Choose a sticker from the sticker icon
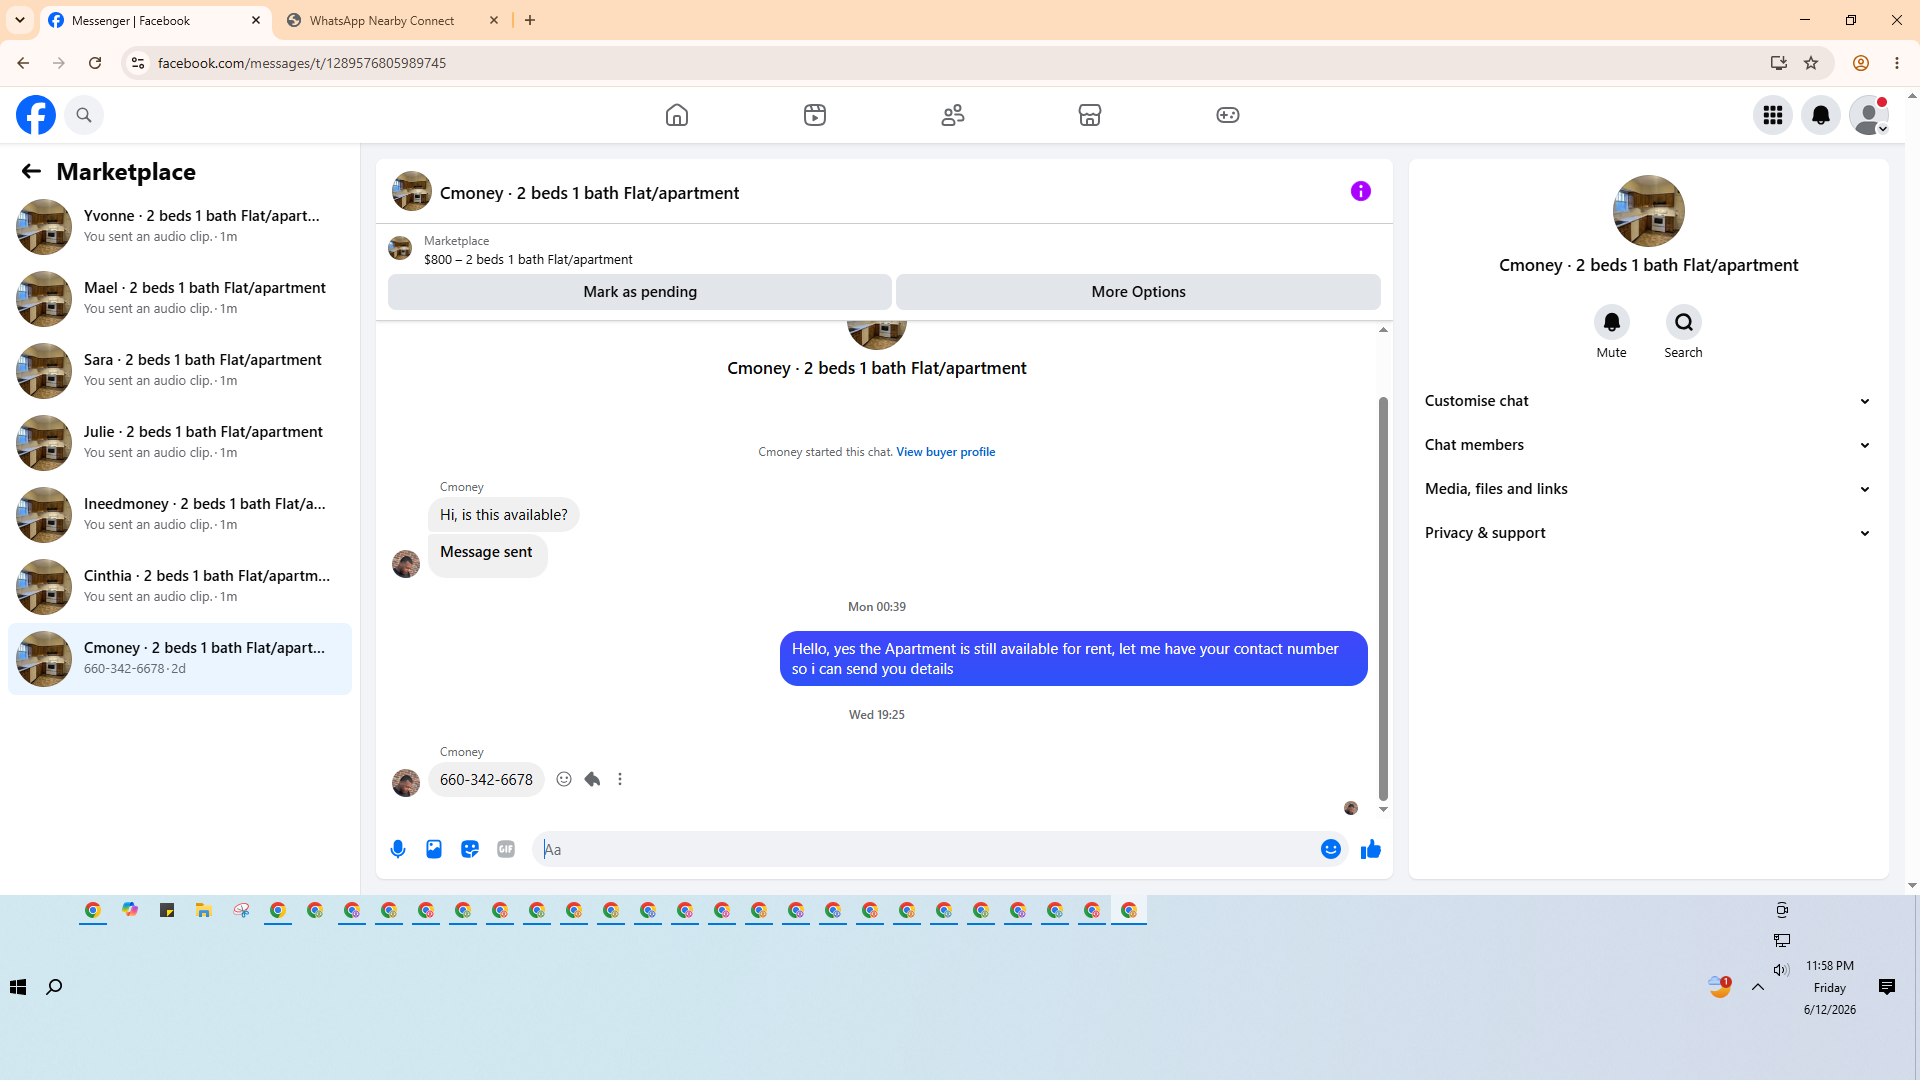The width and height of the screenshot is (1920, 1080). pos(470,849)
